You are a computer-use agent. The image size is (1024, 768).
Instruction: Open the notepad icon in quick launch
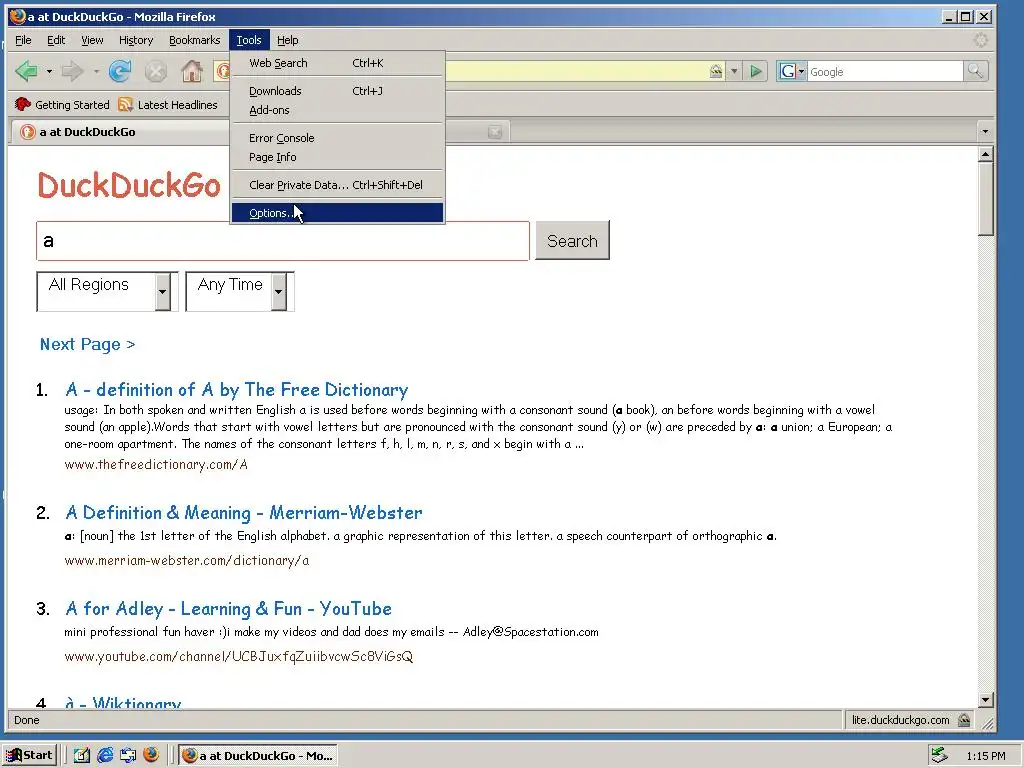[82, 755]
